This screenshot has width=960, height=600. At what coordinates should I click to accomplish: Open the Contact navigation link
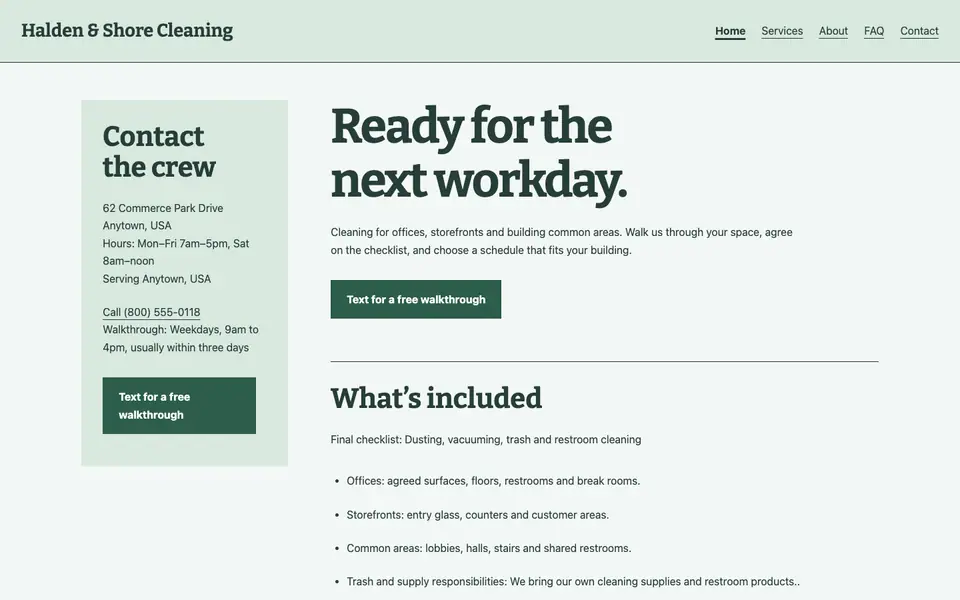(919, 31)
